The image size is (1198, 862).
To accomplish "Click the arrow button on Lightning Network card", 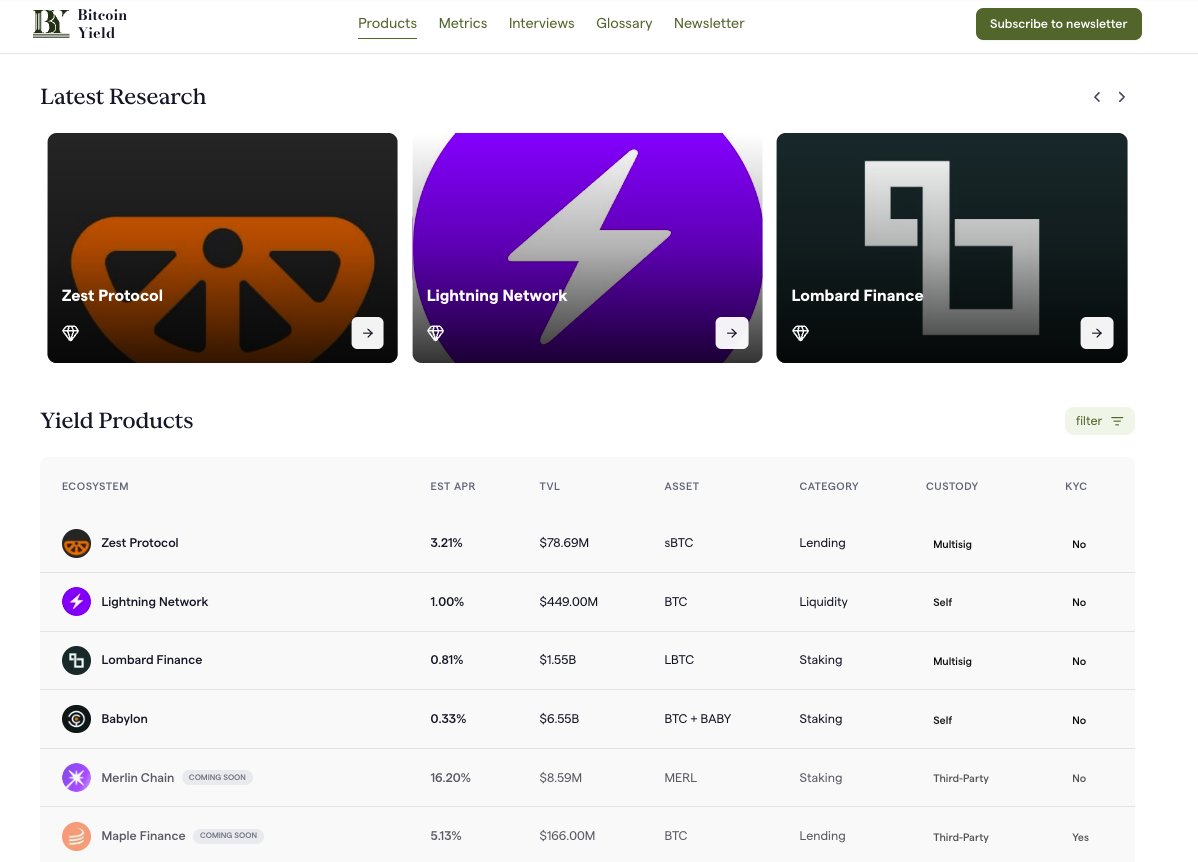I will (x=732, y=333).
